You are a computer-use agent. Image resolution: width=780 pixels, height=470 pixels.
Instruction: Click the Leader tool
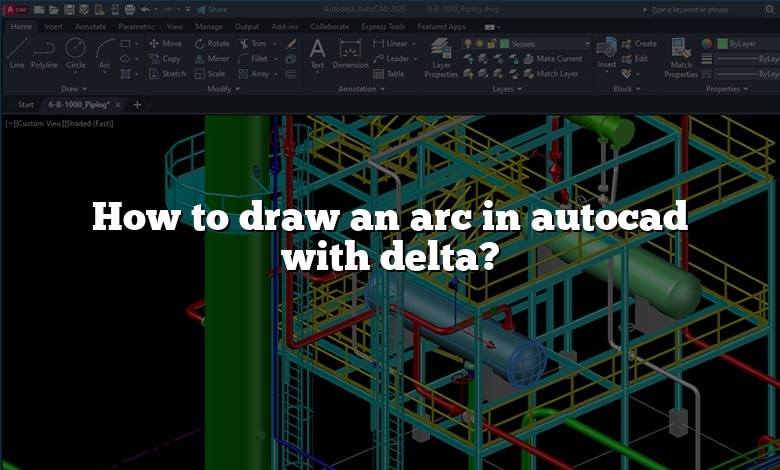pos(391,59)
